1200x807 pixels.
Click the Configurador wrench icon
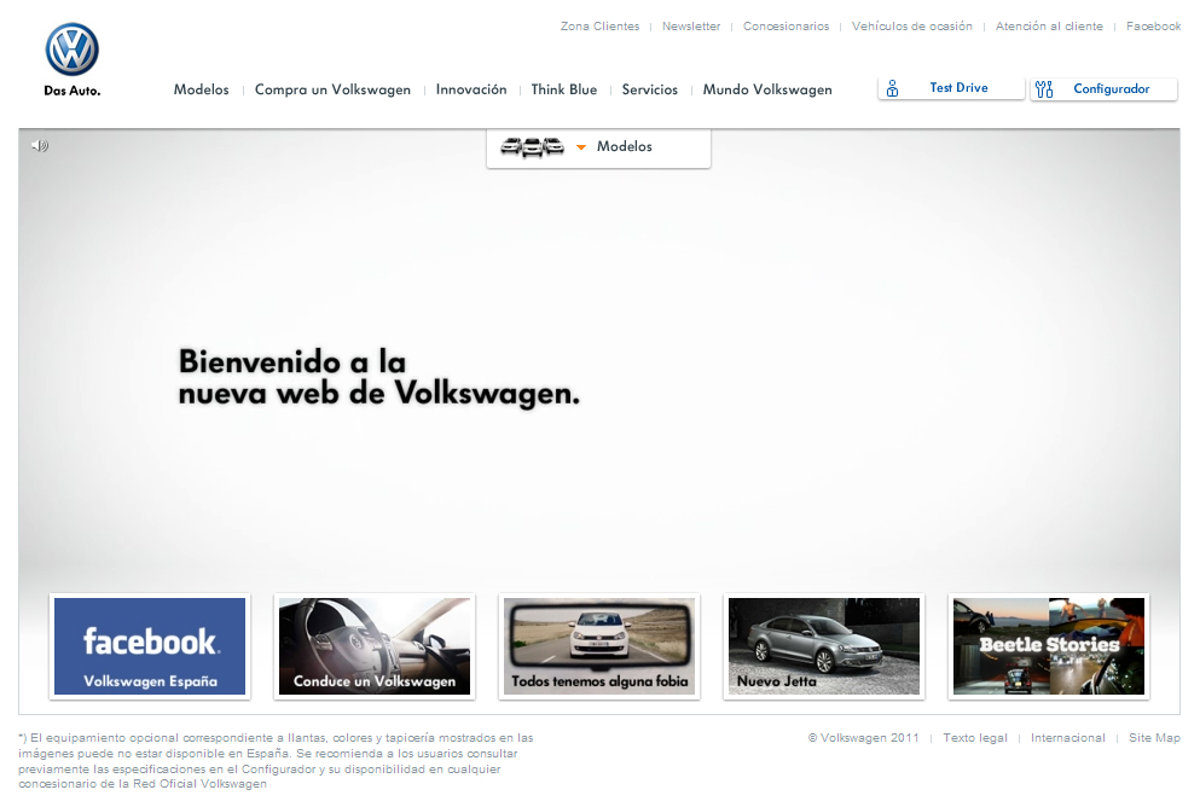tap(1045, 89)
